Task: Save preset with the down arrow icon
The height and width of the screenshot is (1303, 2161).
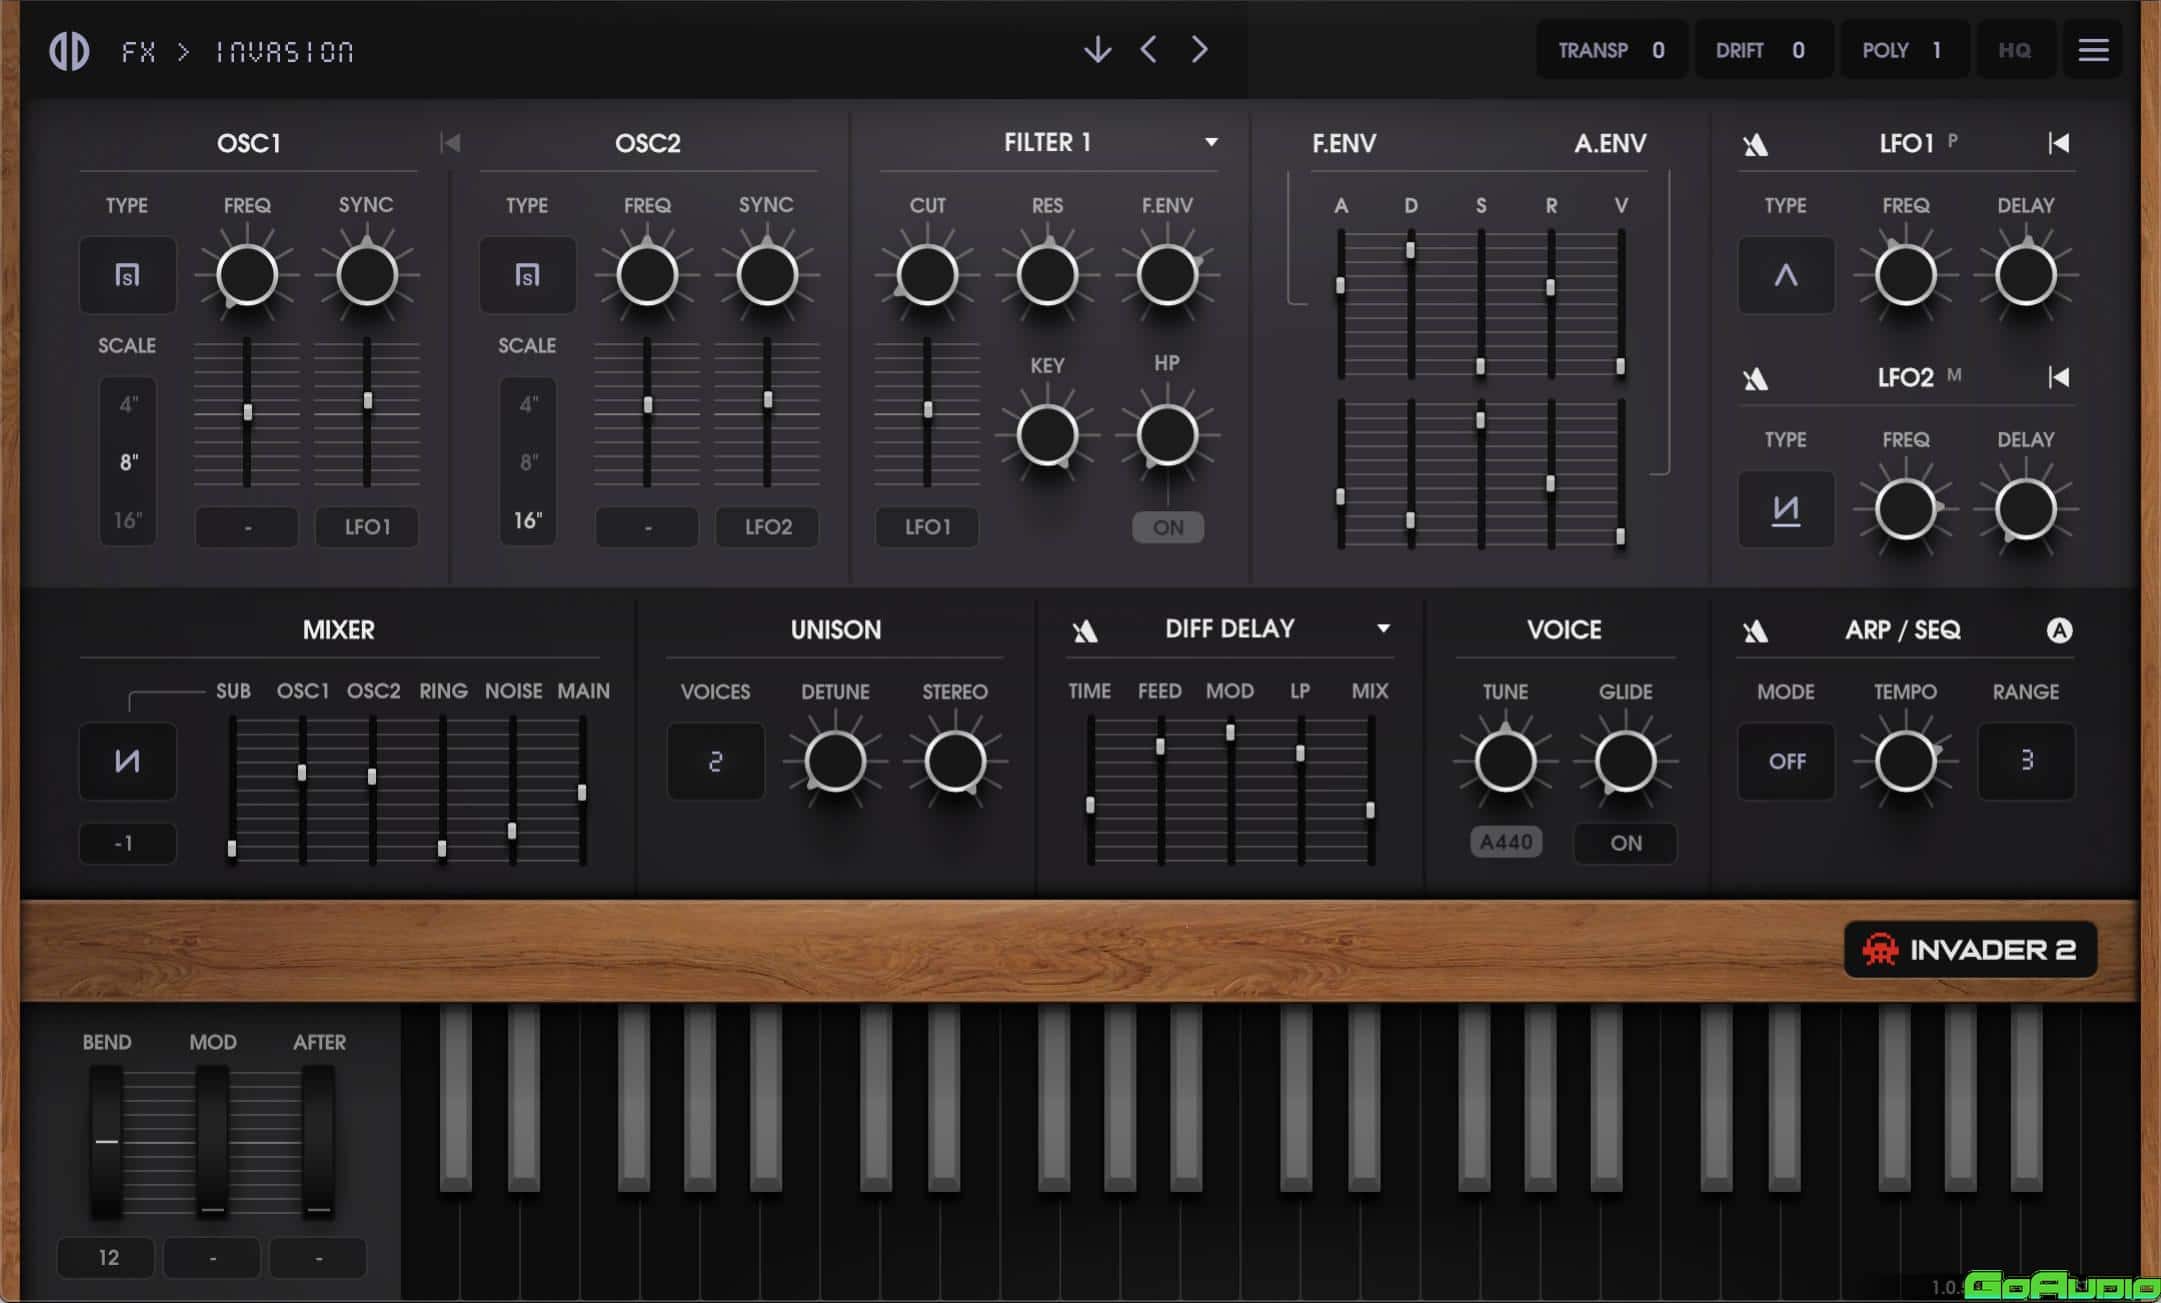Action: point(1097,49)
